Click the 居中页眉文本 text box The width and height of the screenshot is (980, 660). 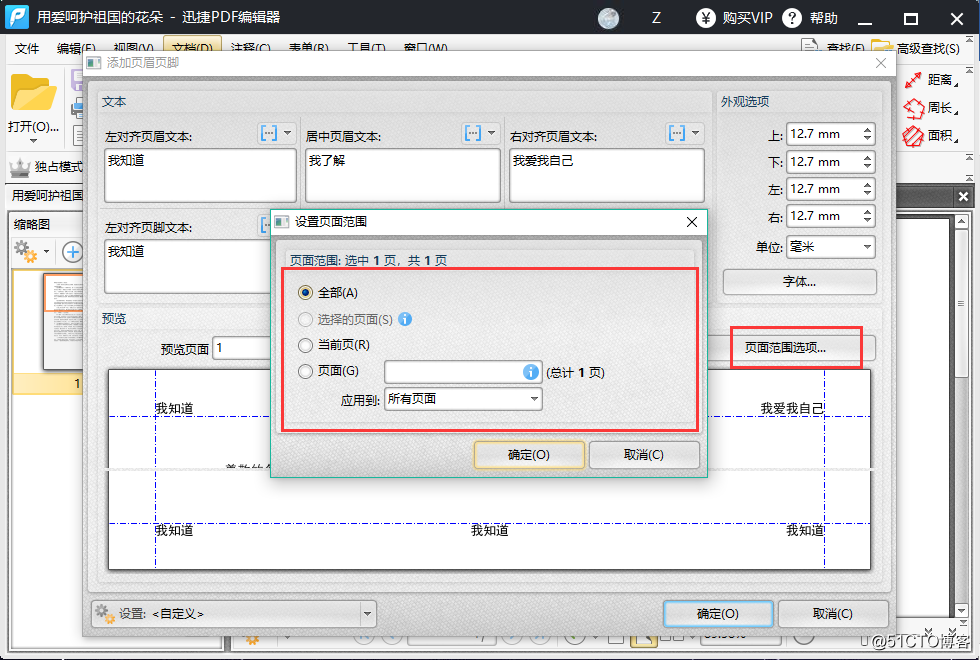click(x=403, y=175)
